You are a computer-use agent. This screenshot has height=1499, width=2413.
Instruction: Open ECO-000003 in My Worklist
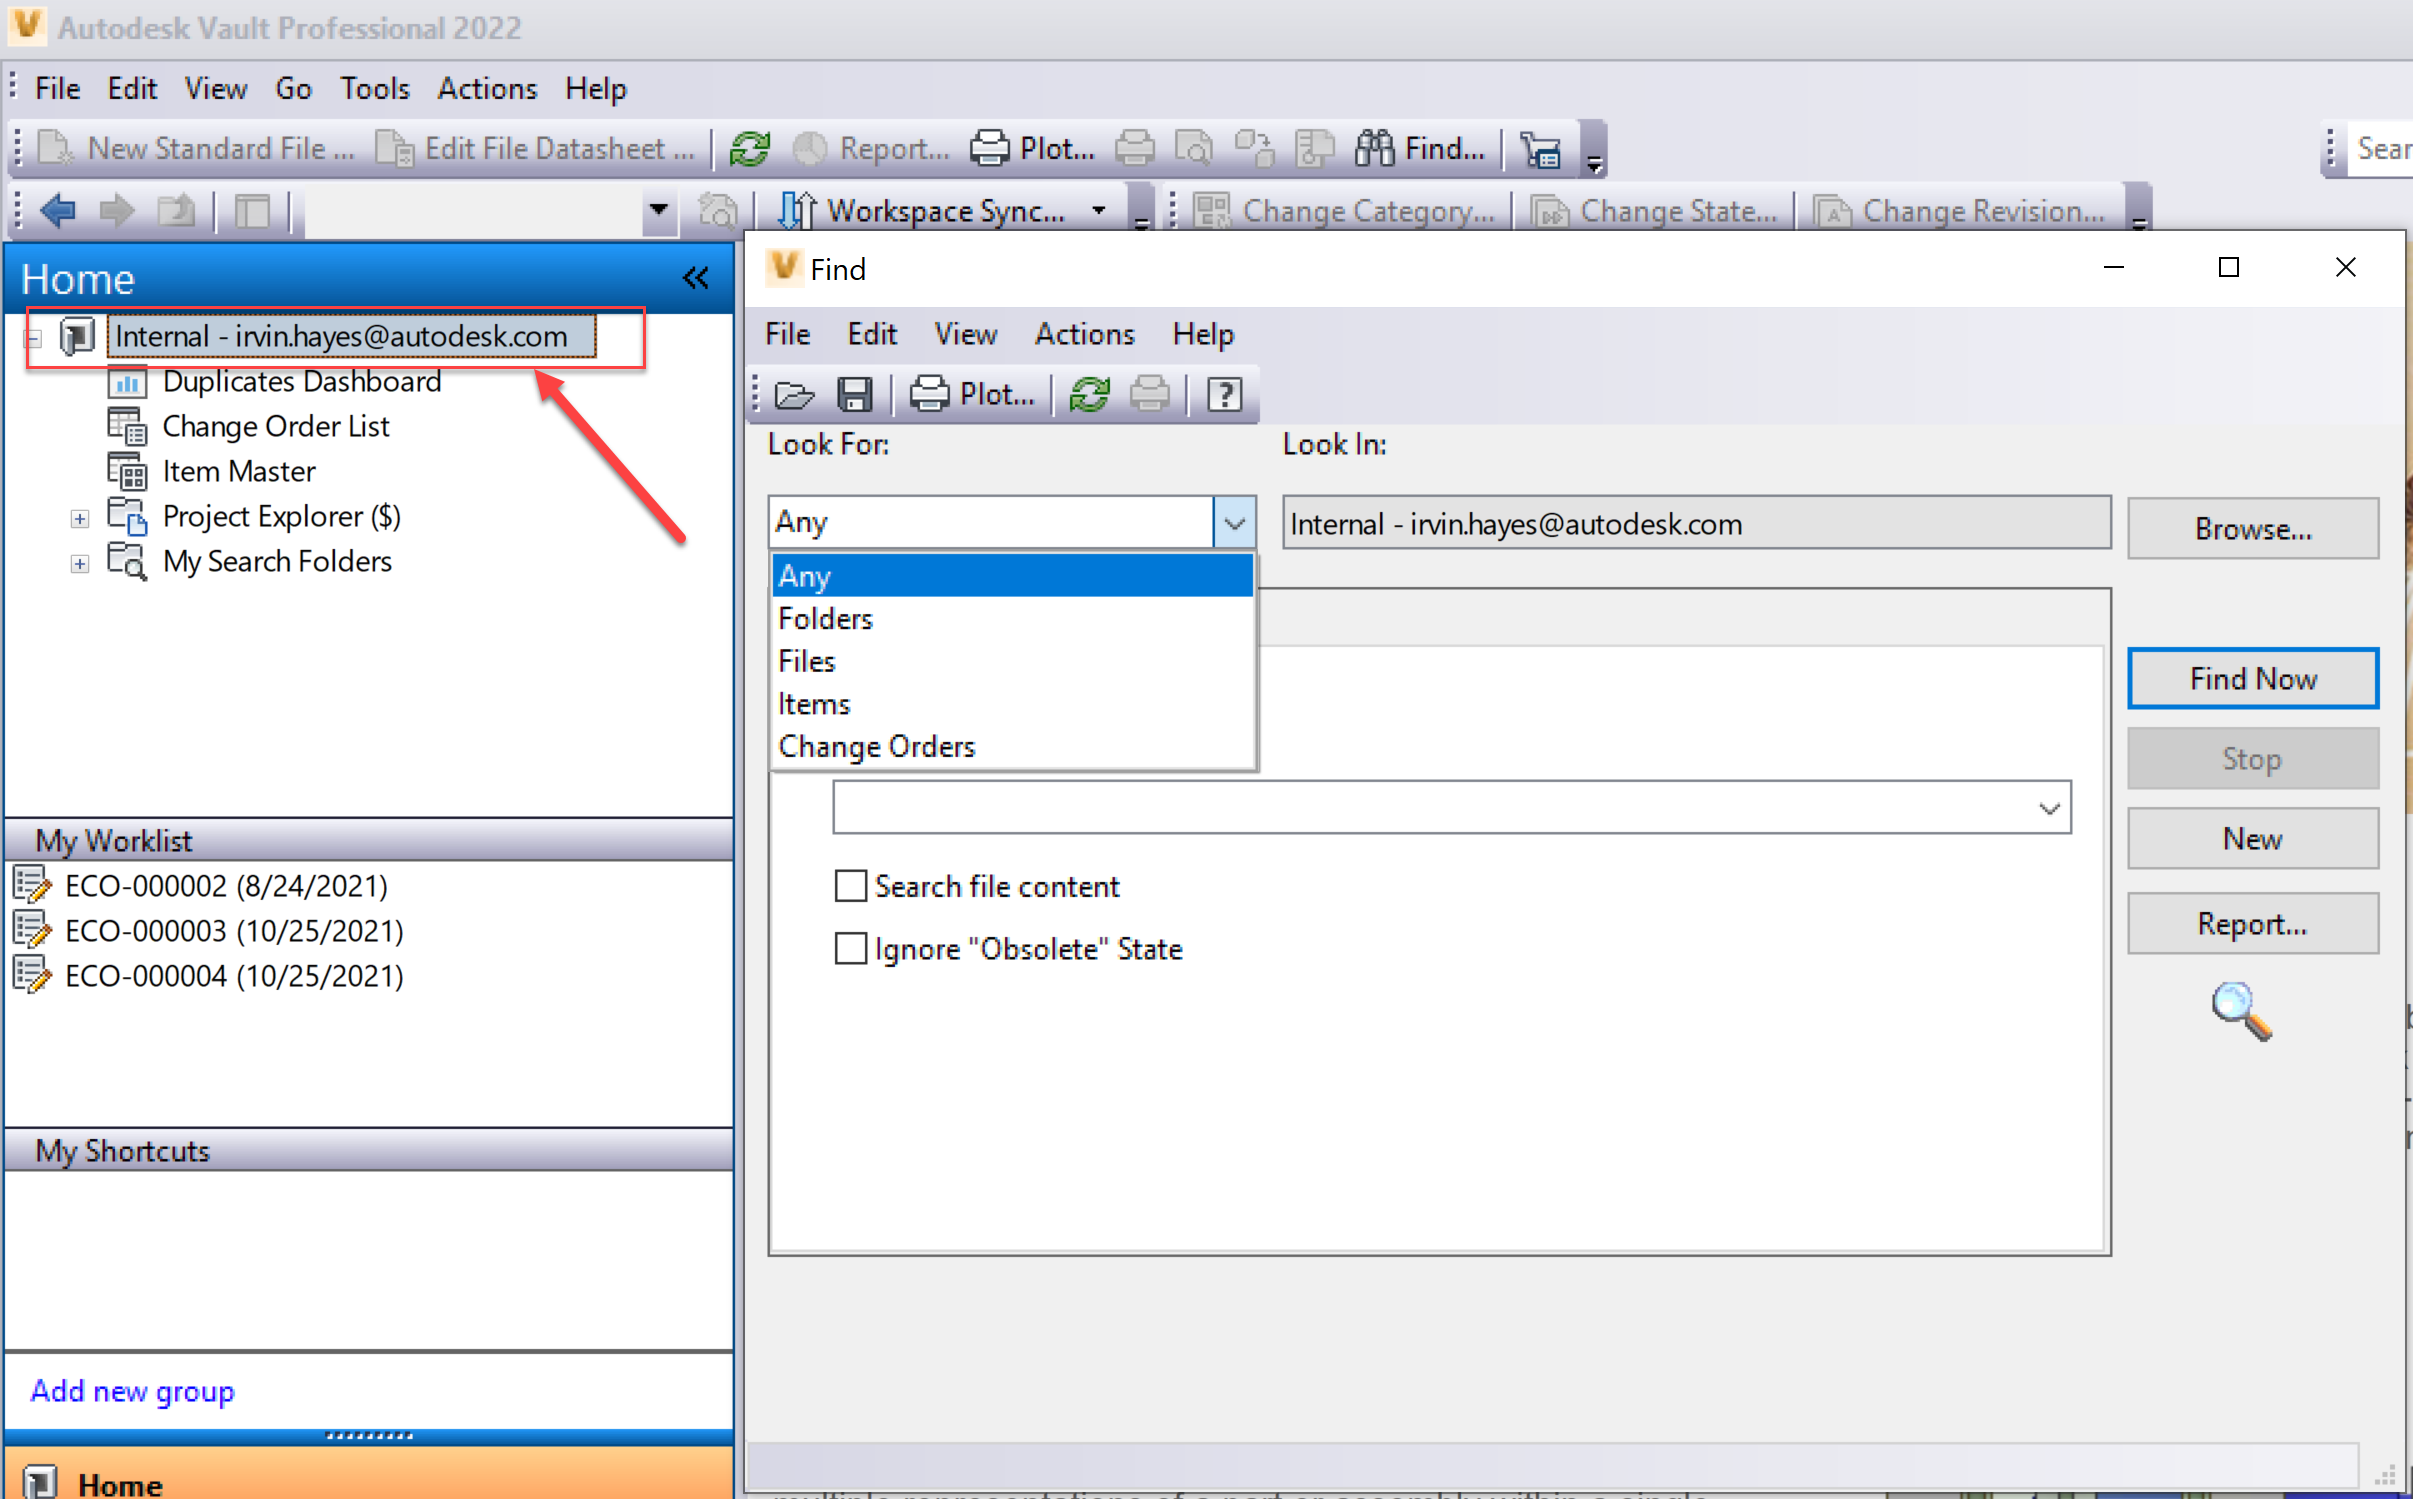[233, 931]
